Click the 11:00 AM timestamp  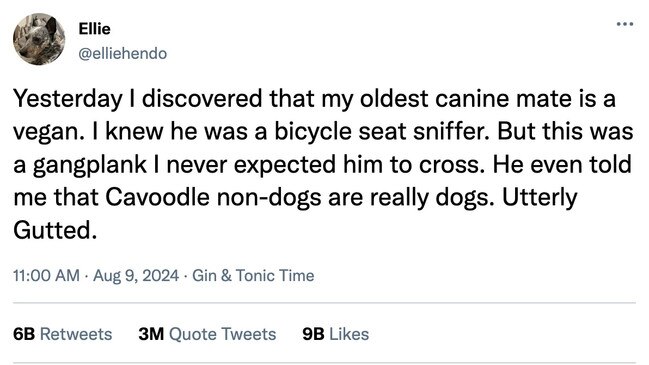point(46,276)
